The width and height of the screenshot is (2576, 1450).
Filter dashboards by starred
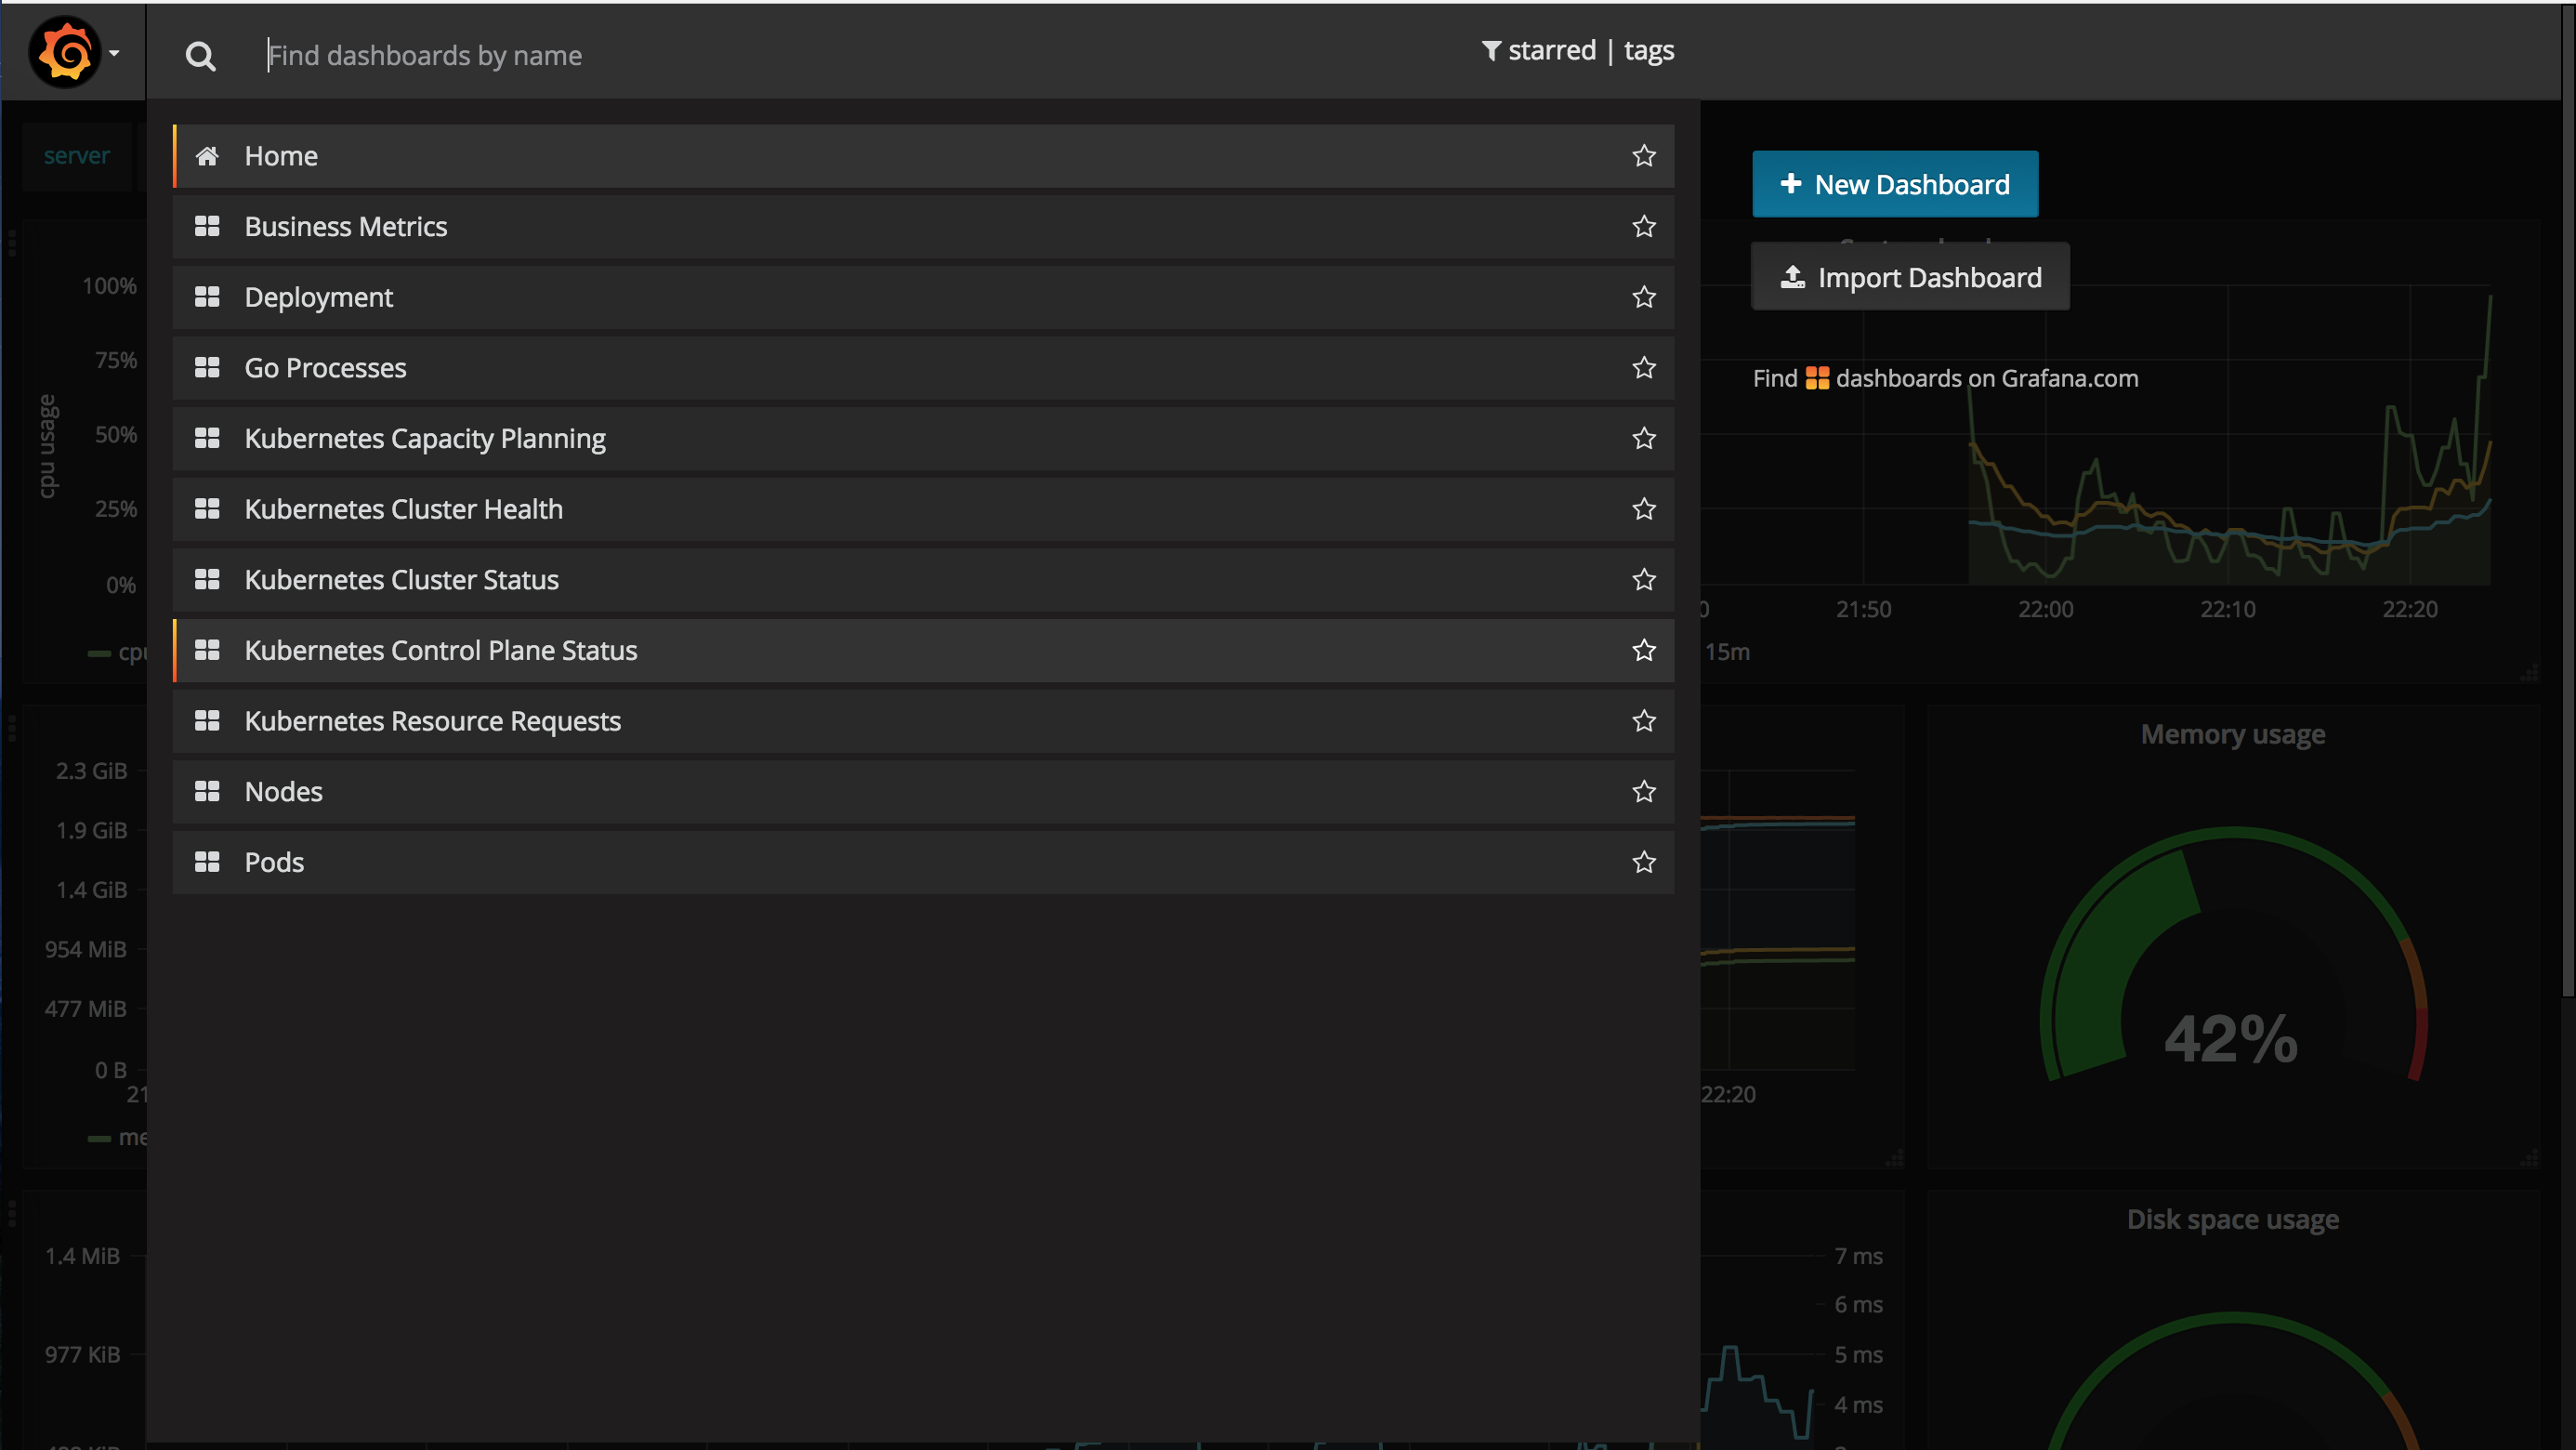[x=1551, y=50]
